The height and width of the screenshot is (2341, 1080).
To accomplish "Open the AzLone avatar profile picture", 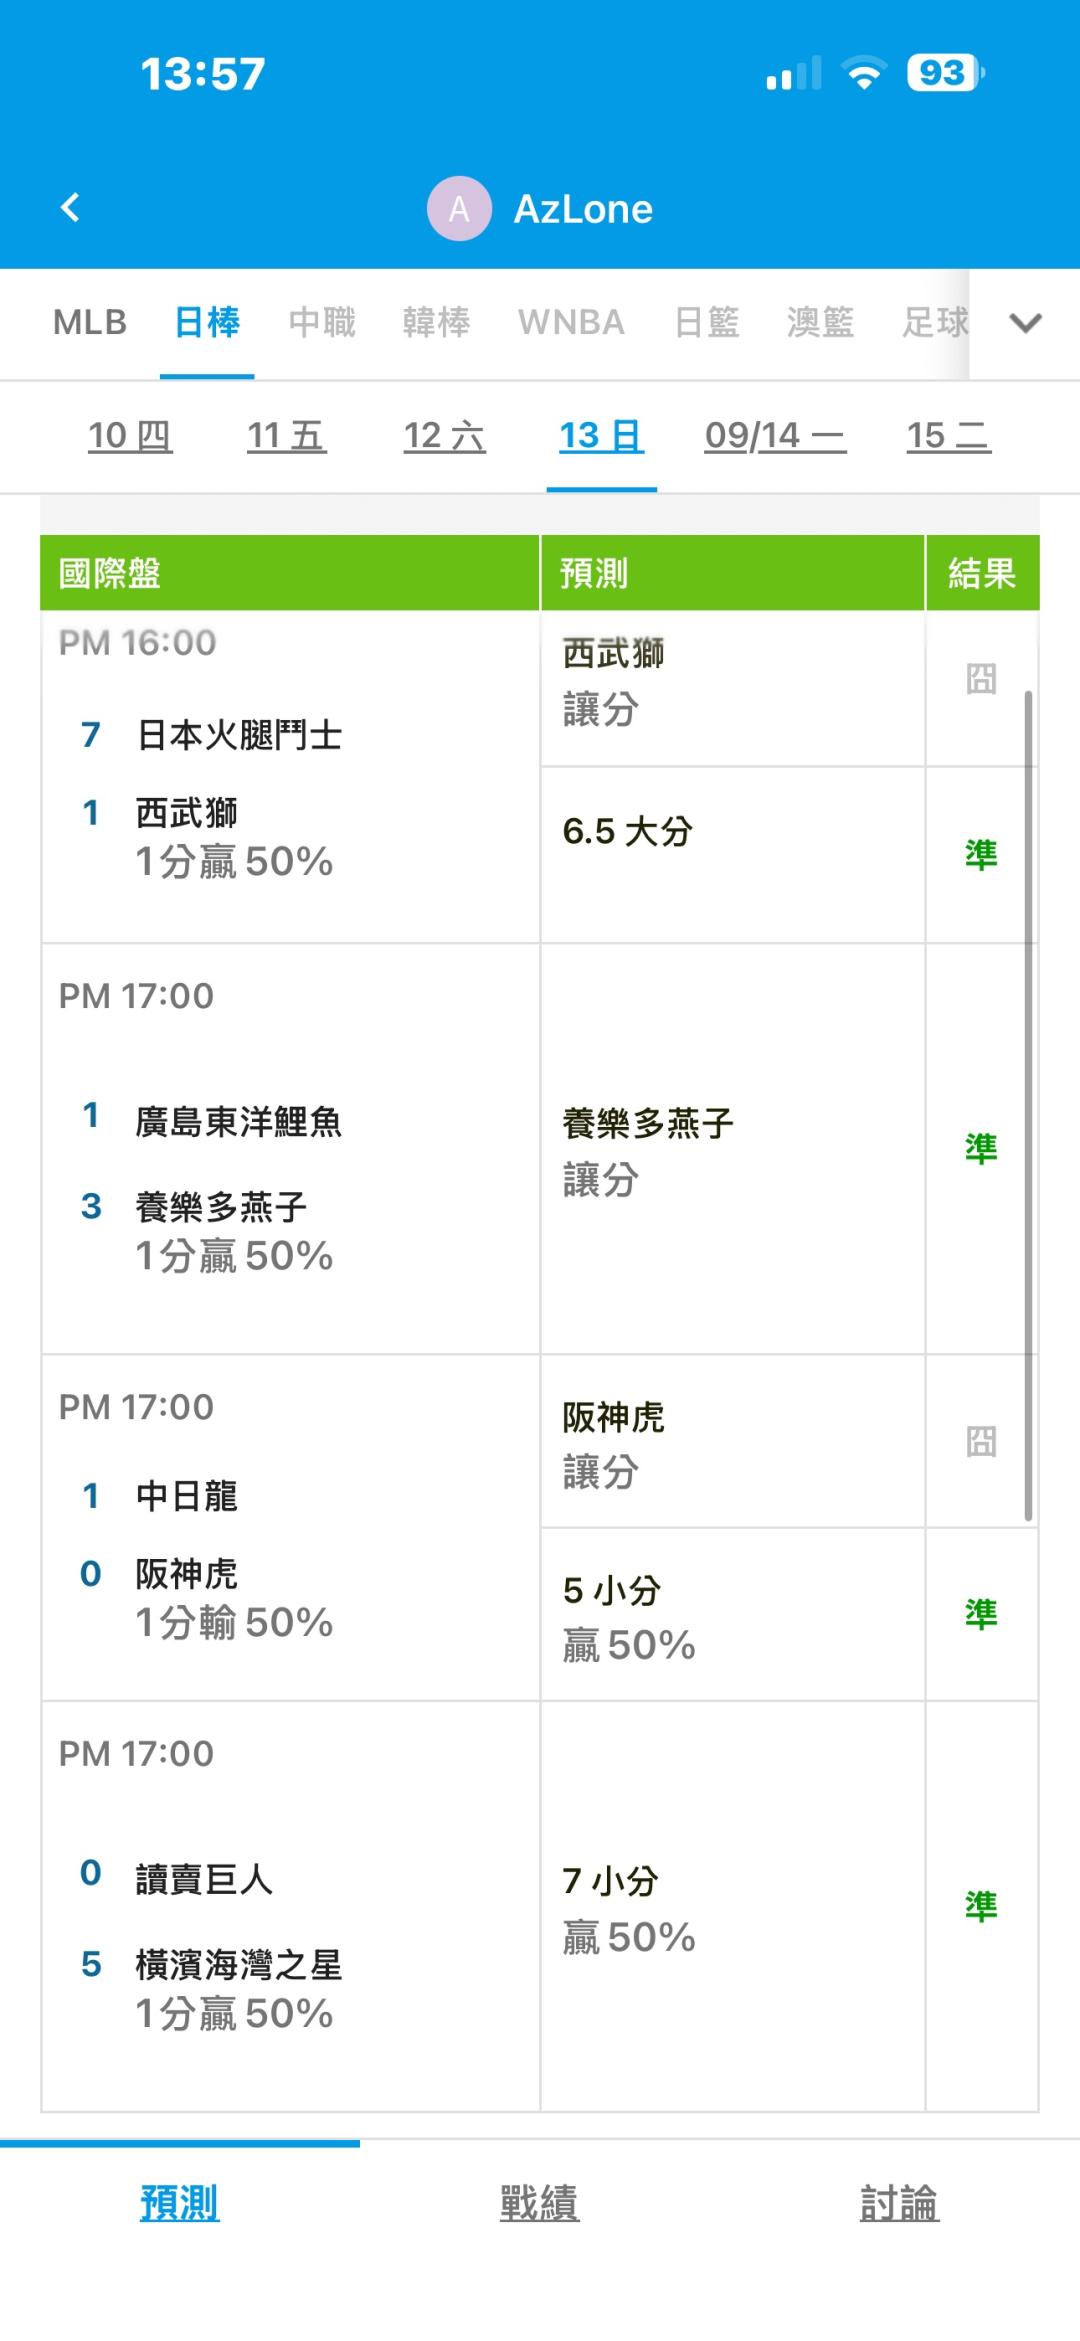I will 459,209.
